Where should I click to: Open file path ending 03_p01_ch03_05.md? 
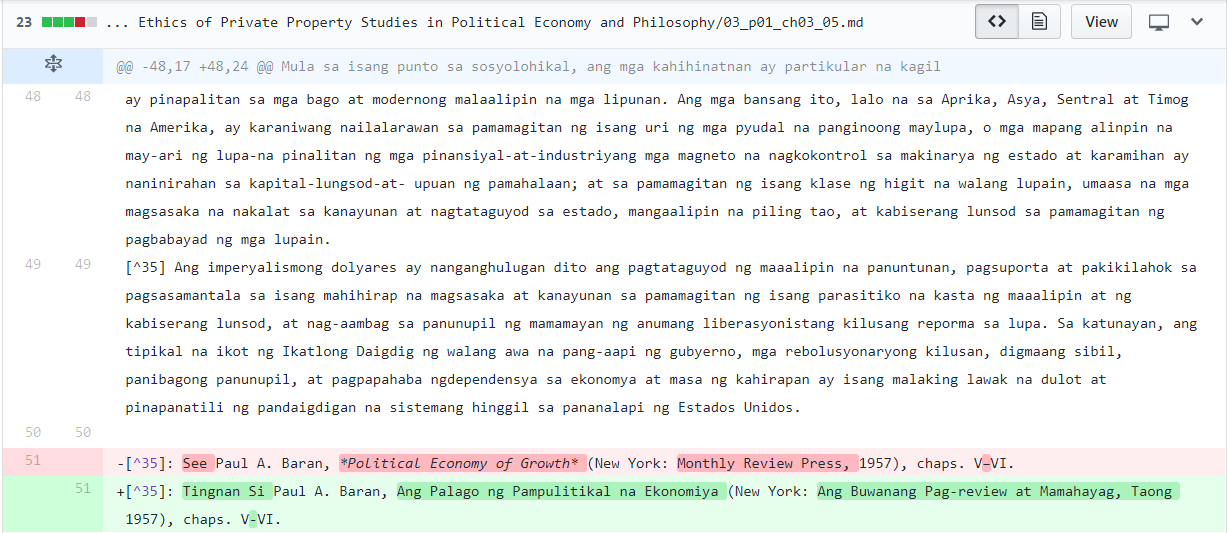click(x=484, y=22)
